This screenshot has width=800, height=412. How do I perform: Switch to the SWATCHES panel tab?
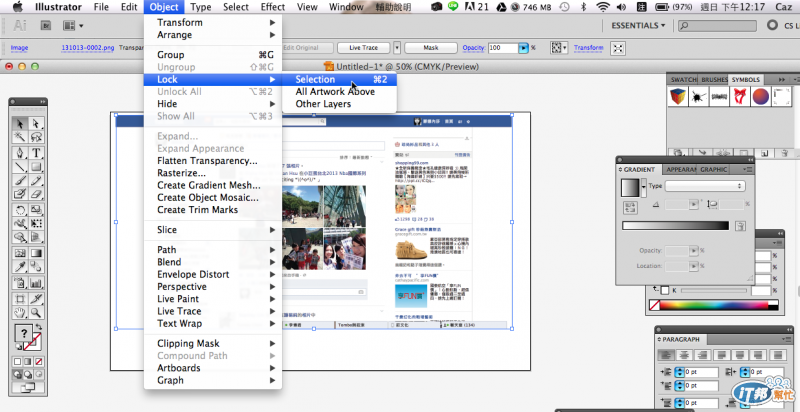click(683, 80)
